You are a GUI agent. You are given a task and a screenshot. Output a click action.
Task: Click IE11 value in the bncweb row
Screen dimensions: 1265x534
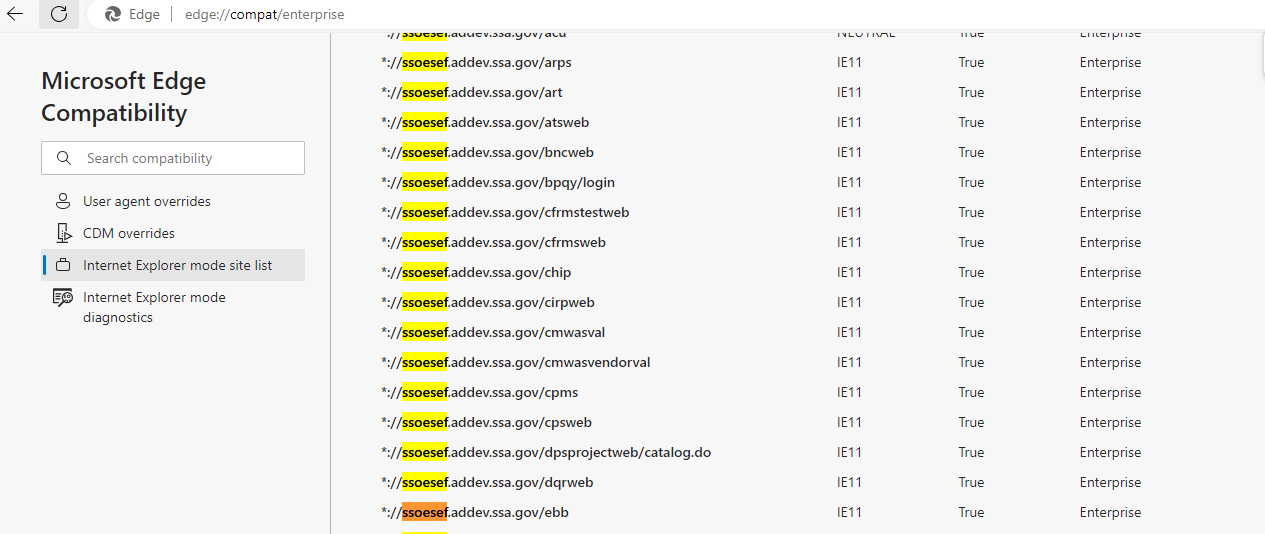tap(849, 152)
